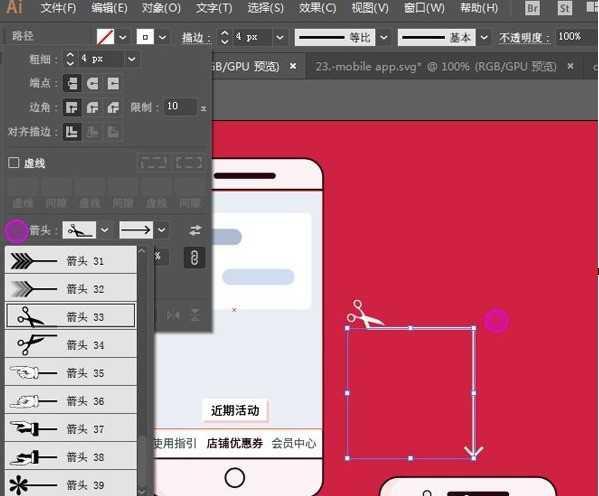Switch to 23.-mobile app.svg document tab

point(435,67)
